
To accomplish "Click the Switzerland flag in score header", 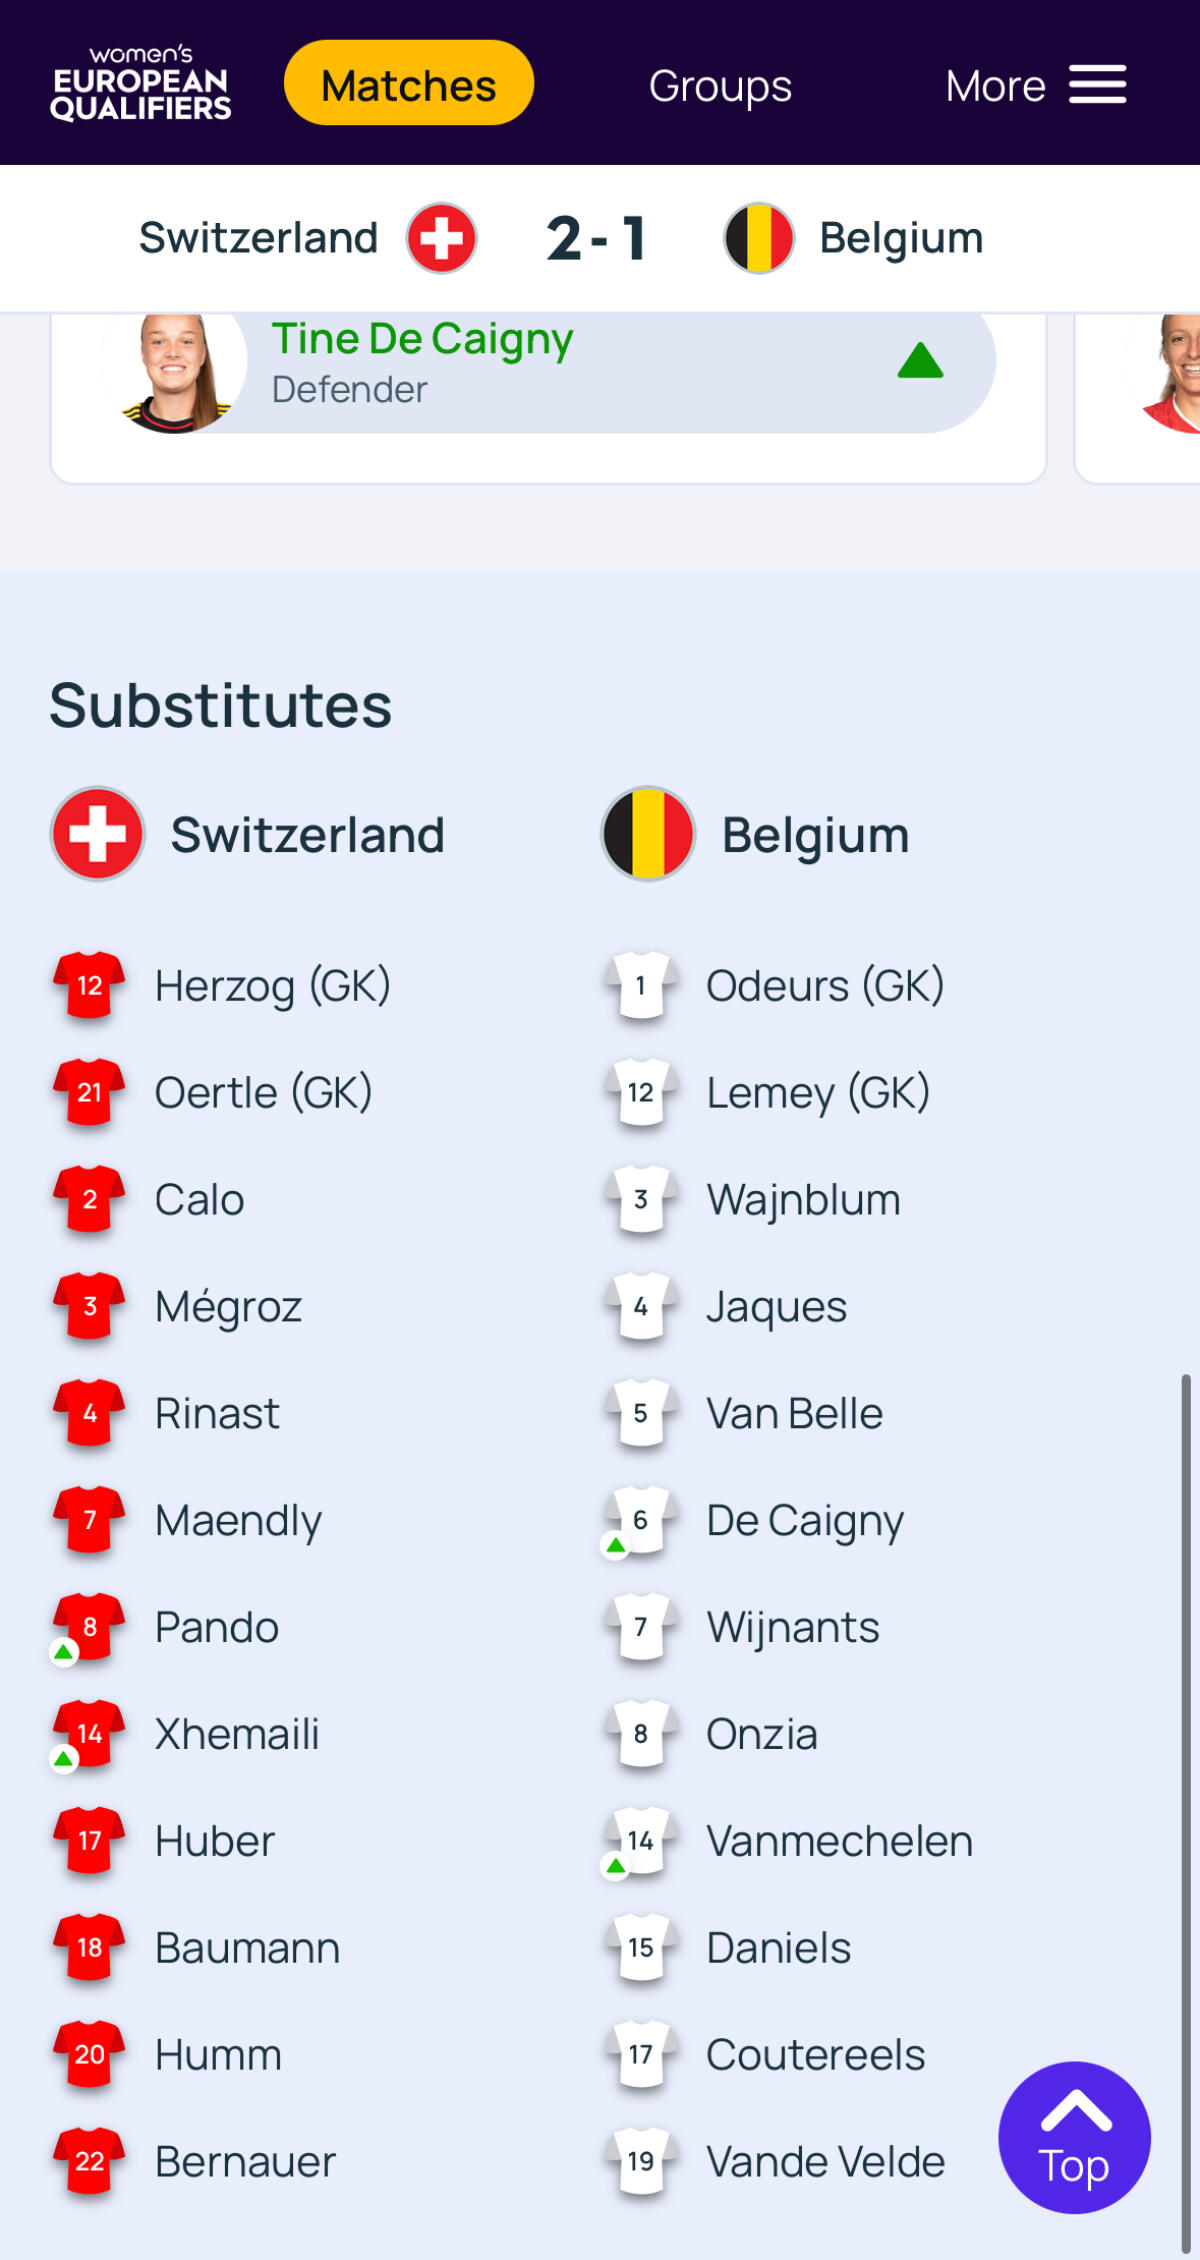I will 441,239.
